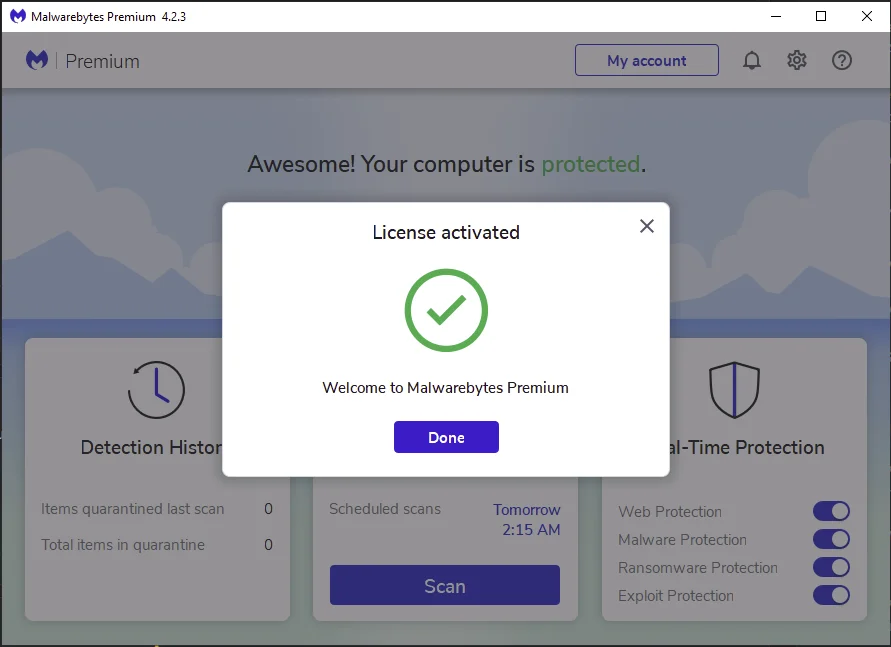Click the Real-Time Protection shield icon
This screenshot has height=647, width=891.
pyautogui.click(x=734, y=390)
